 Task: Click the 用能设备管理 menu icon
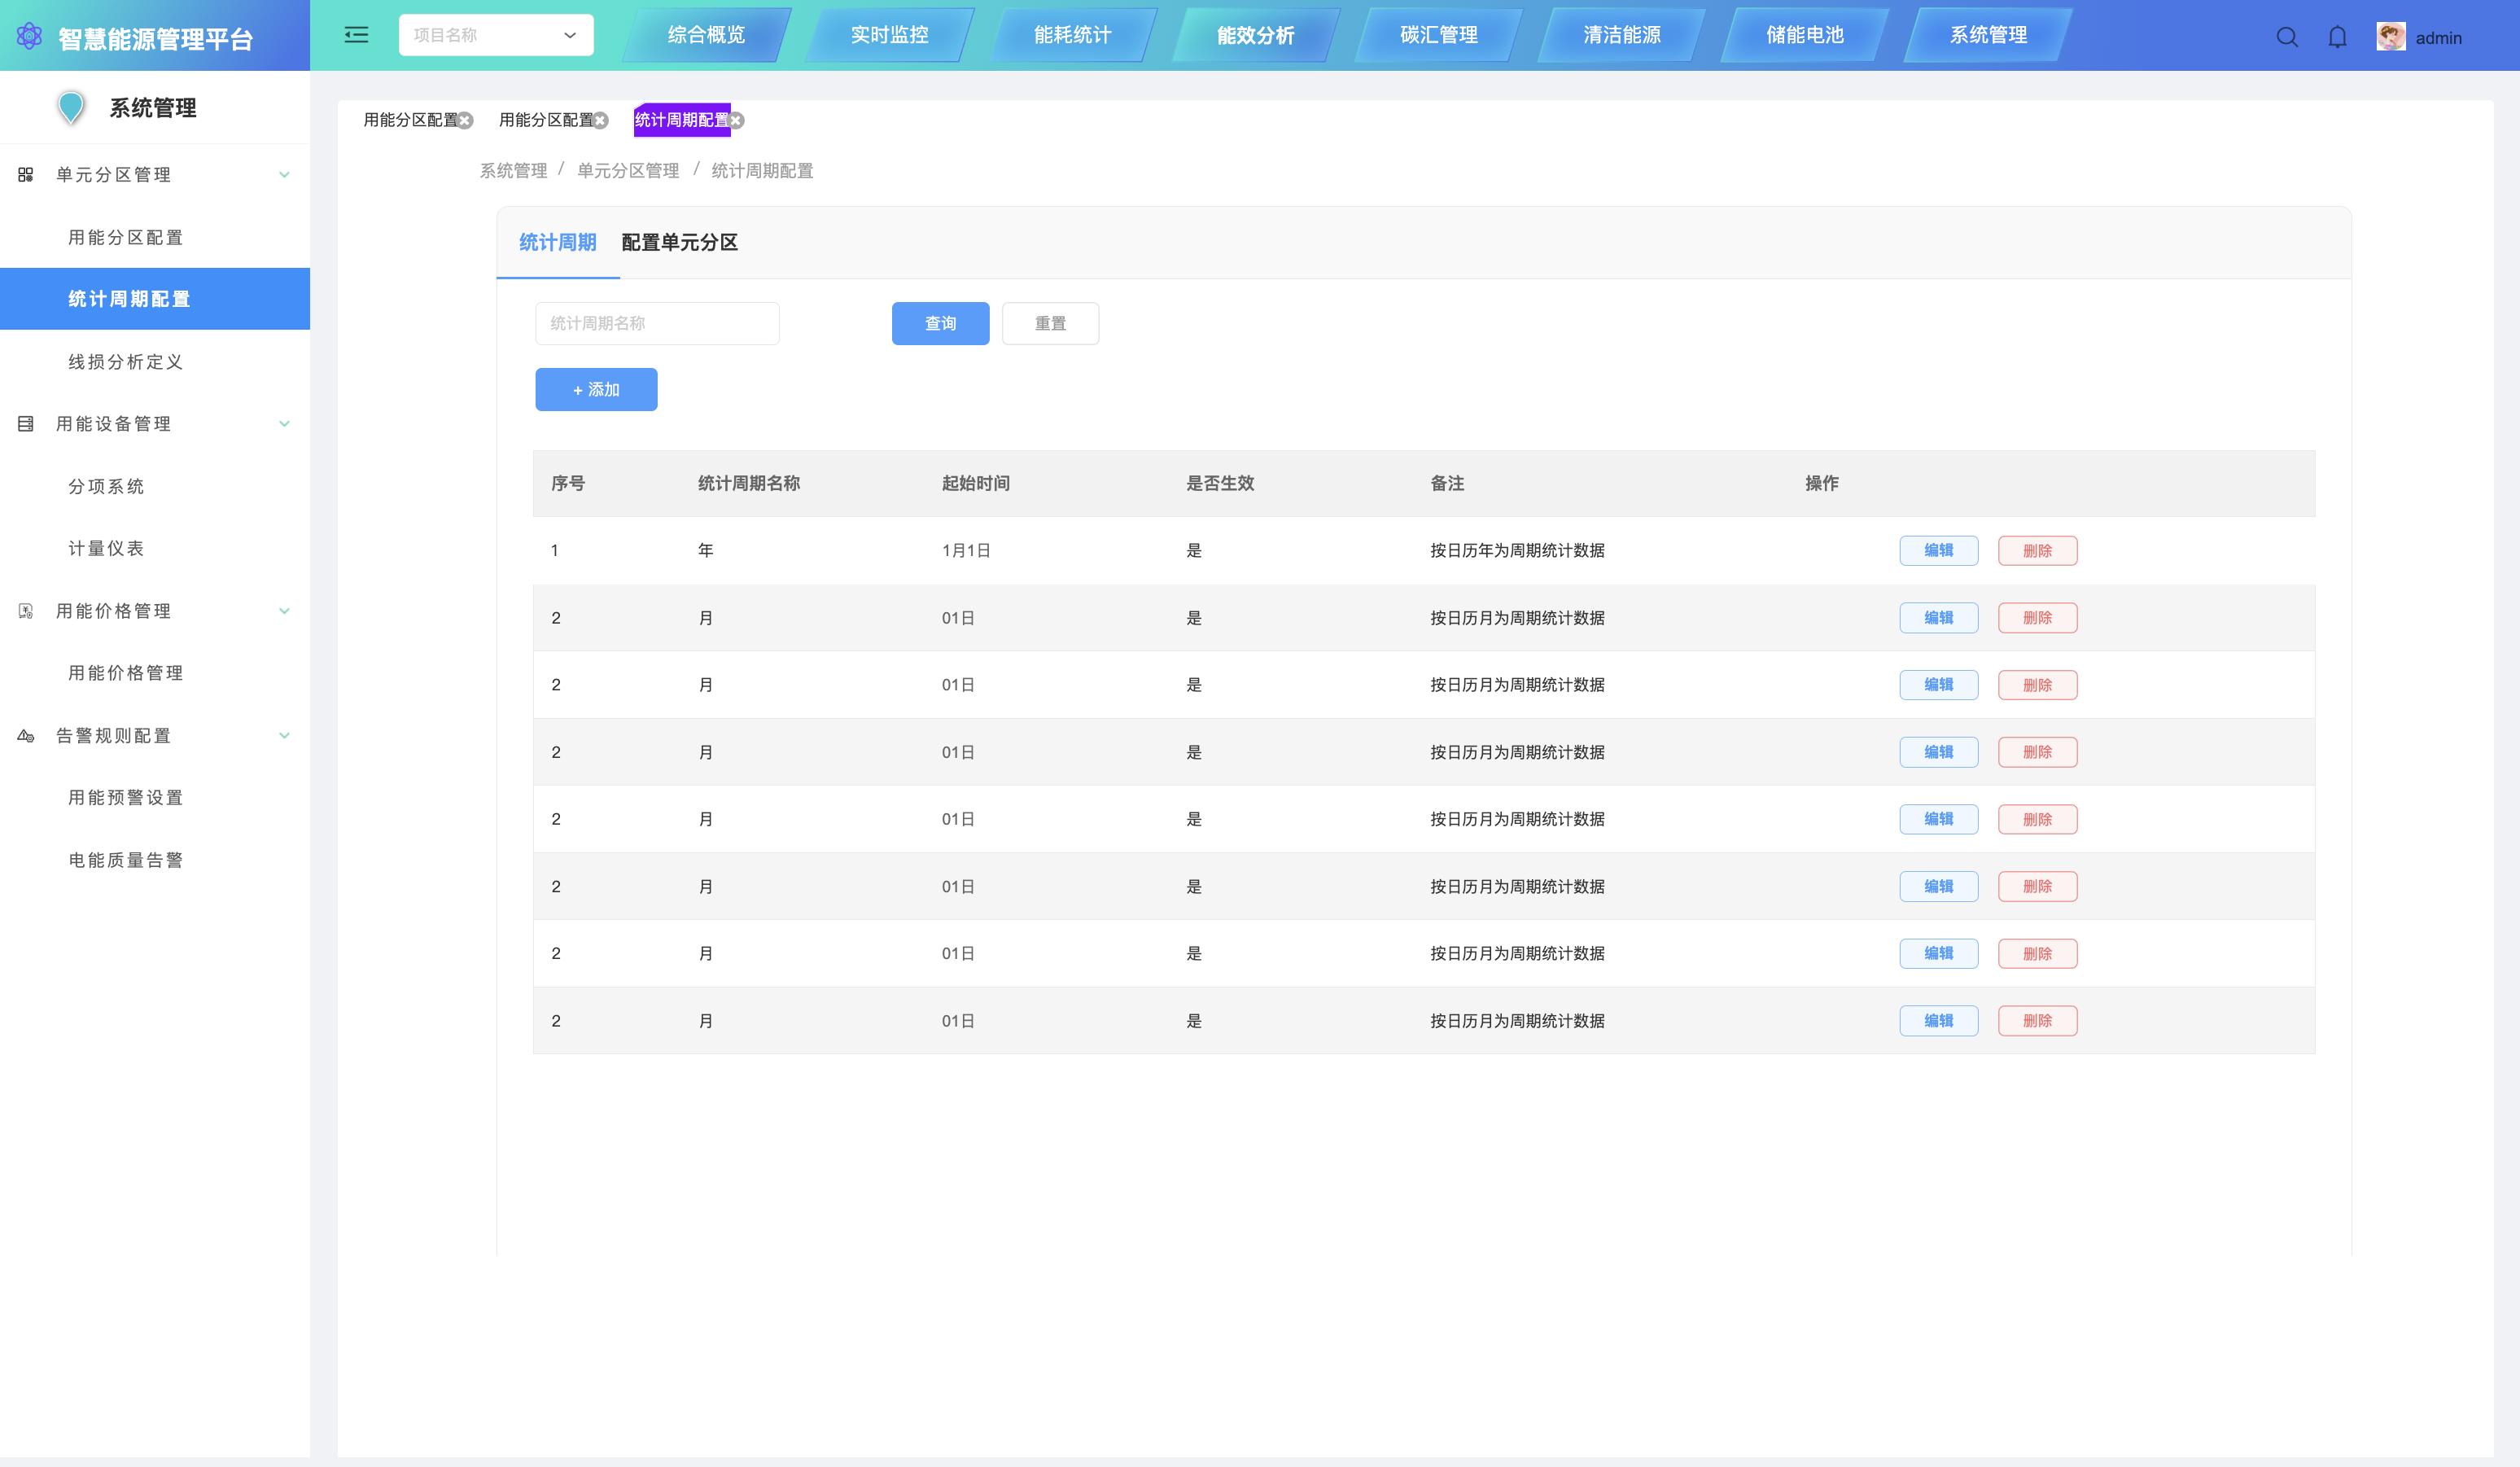[26, 424]
